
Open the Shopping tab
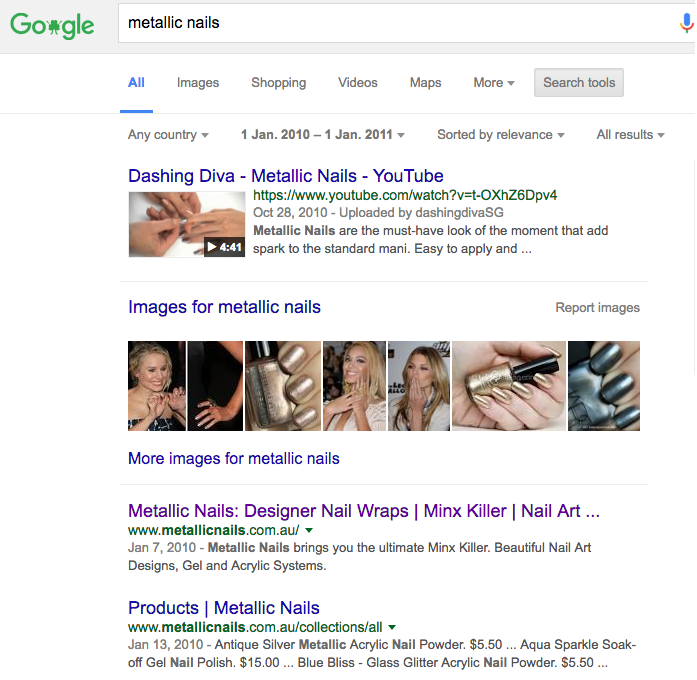point(279,83)
